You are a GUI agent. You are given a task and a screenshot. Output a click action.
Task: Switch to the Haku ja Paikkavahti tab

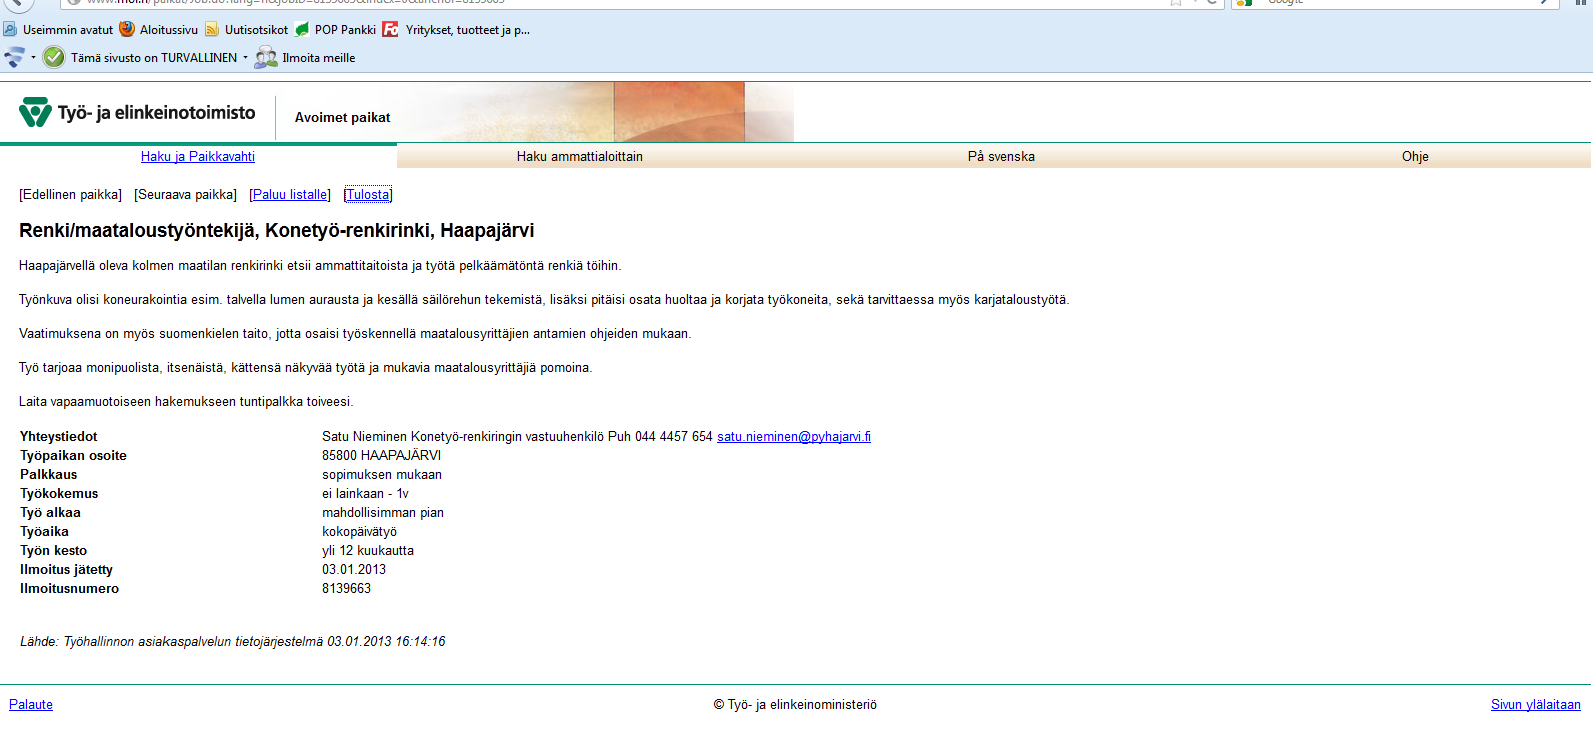click(198, 156)
